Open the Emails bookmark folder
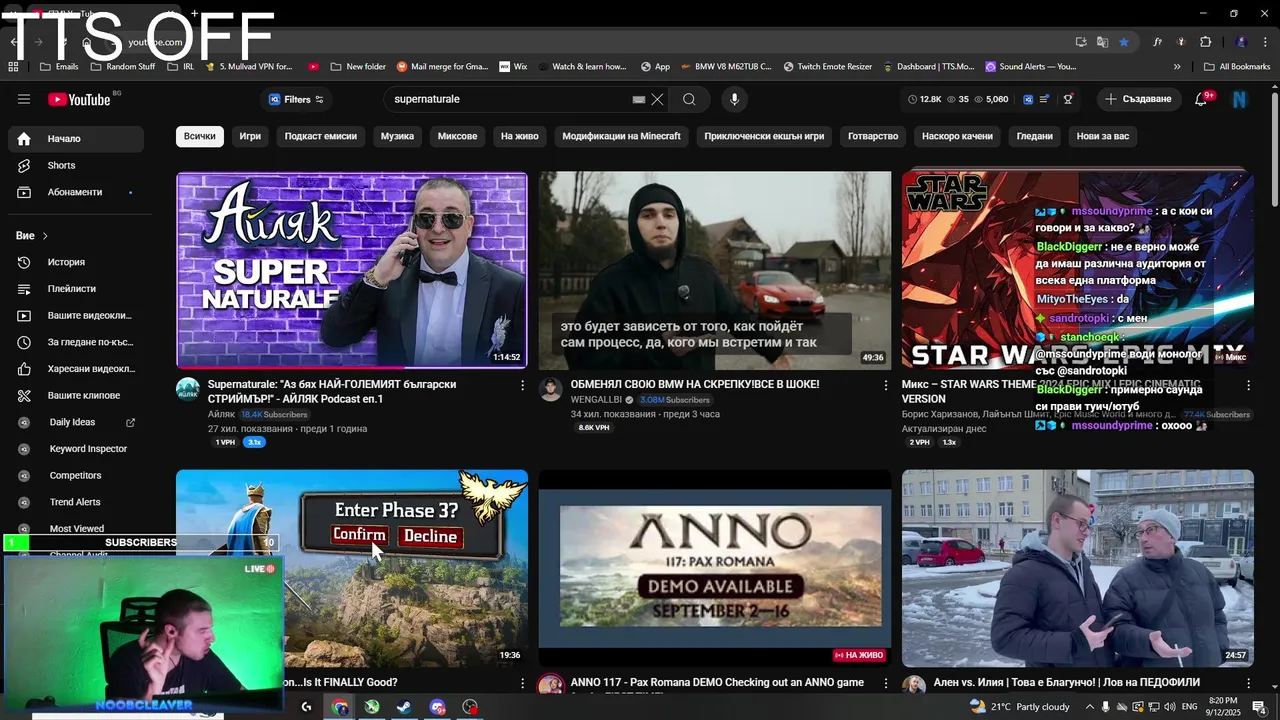 (x=59, y=67)
